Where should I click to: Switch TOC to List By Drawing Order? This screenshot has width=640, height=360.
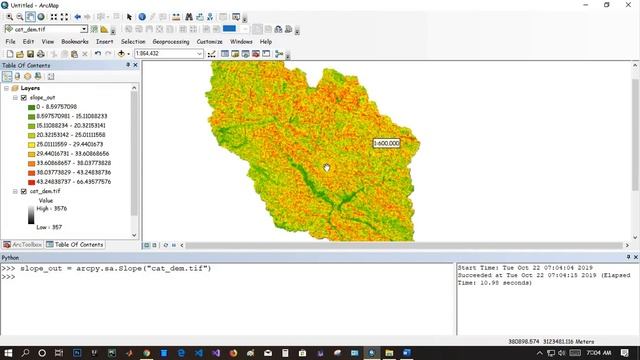click(x=7, y=76)
